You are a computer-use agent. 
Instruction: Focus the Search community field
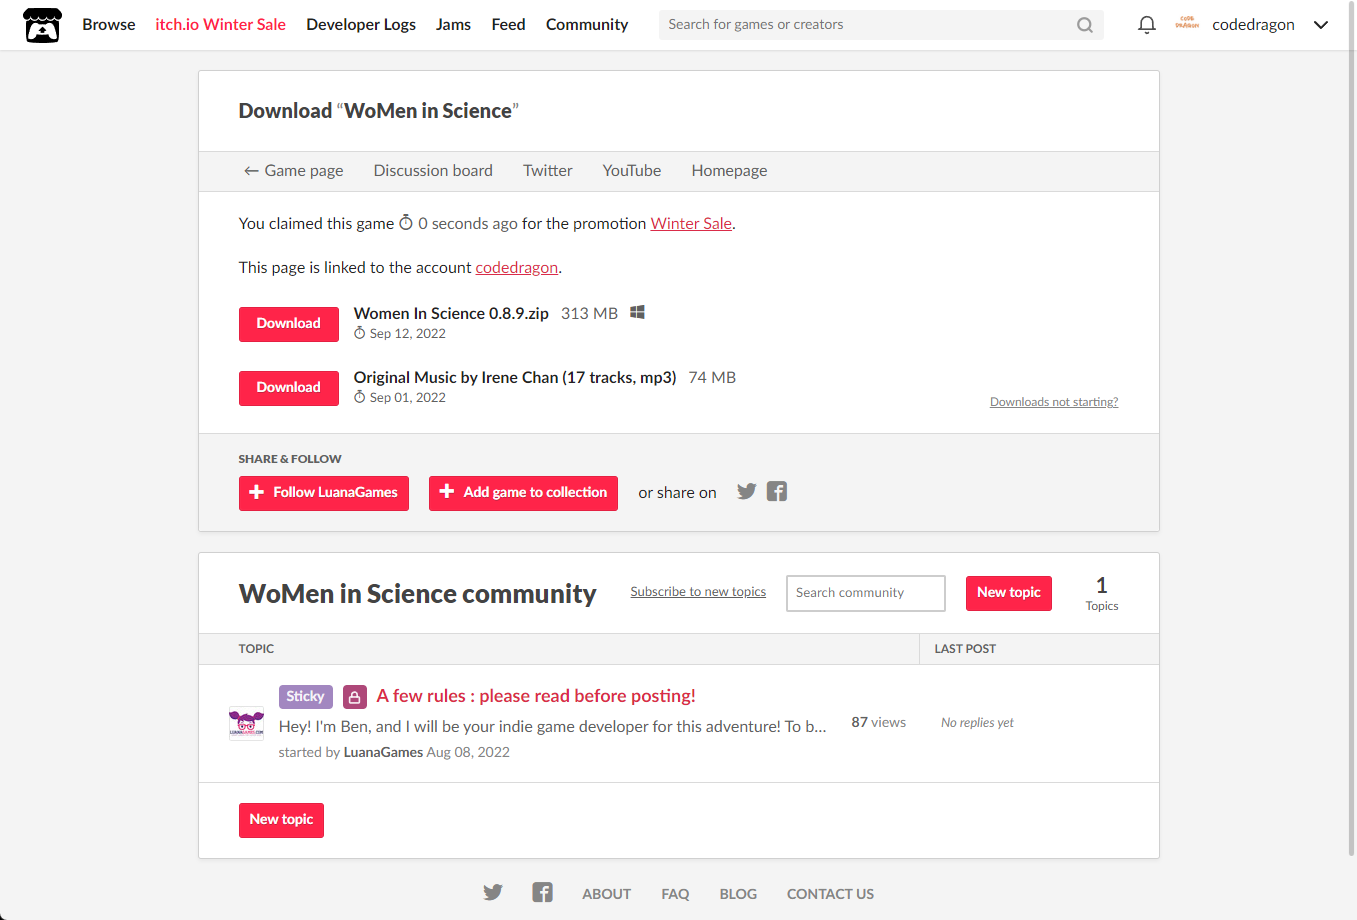pyautogui.click(x=866, y=593)
